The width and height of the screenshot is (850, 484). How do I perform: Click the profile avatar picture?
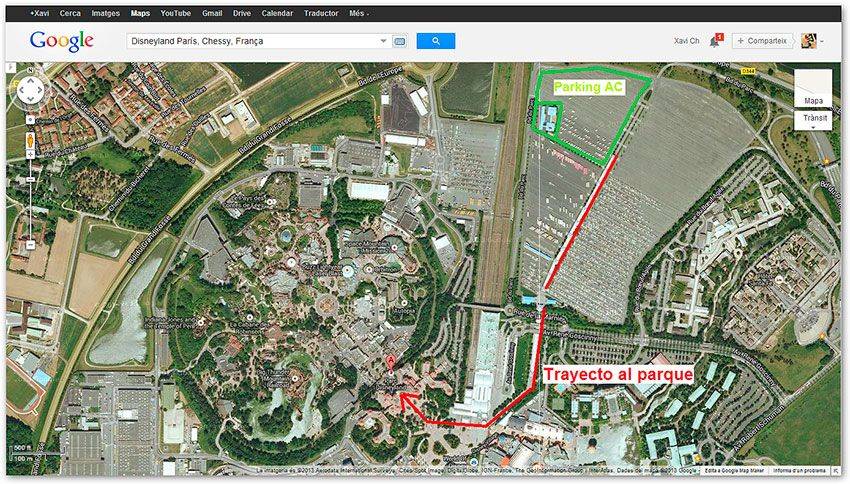(808, 41)
